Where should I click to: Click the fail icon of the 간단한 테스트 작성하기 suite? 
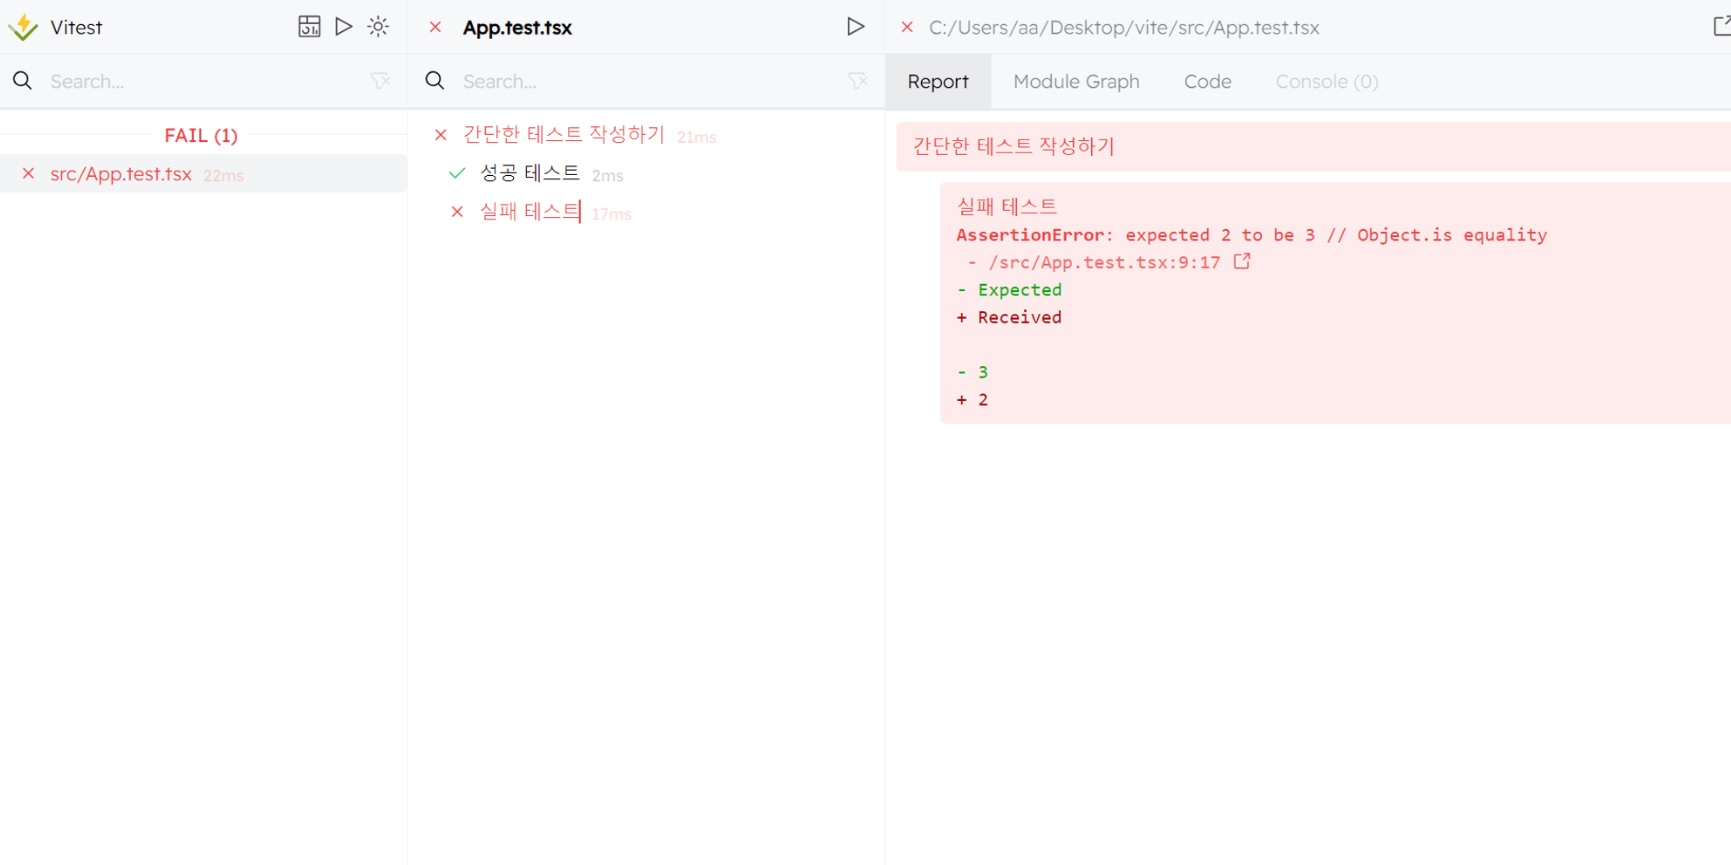pyautogui.click(x=440, y=135)
